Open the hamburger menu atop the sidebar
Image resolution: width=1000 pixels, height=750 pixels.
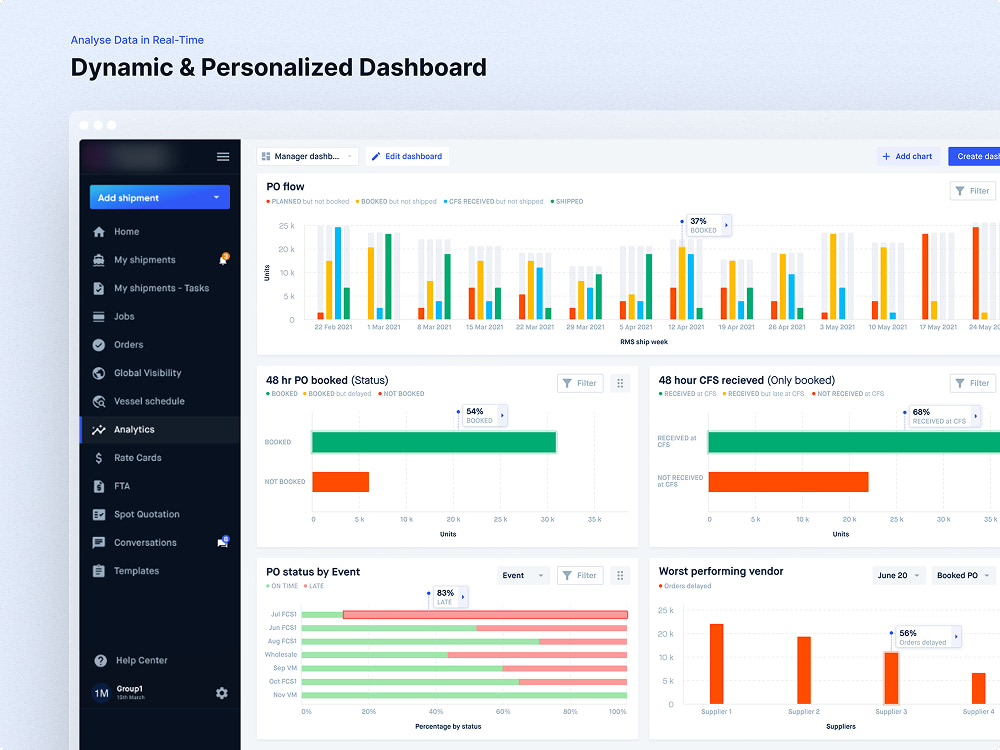tap(223, 156)
